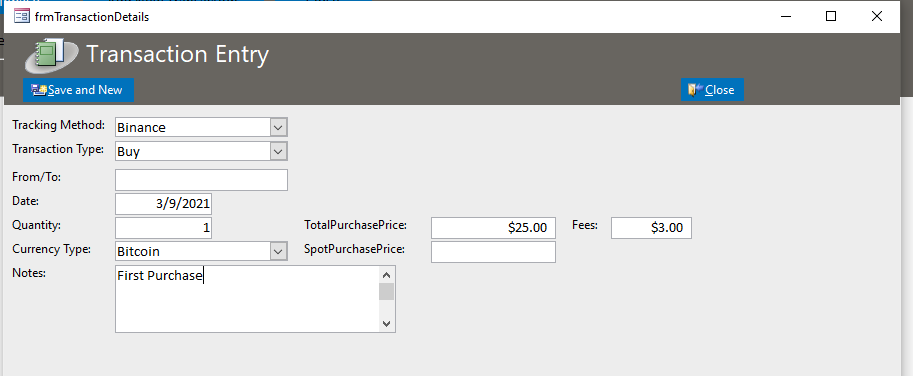Image resolution: width=913 pixels, height=376 pixels.
Task: Click the TotalPurchasePrice field showing $25.00
Action: [x=493, y=228]
